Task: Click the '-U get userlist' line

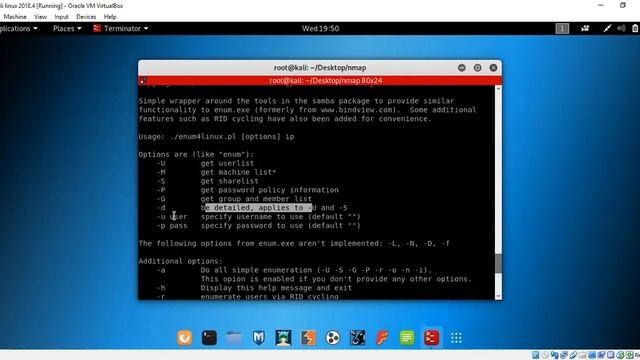Action: click(205, 163)
